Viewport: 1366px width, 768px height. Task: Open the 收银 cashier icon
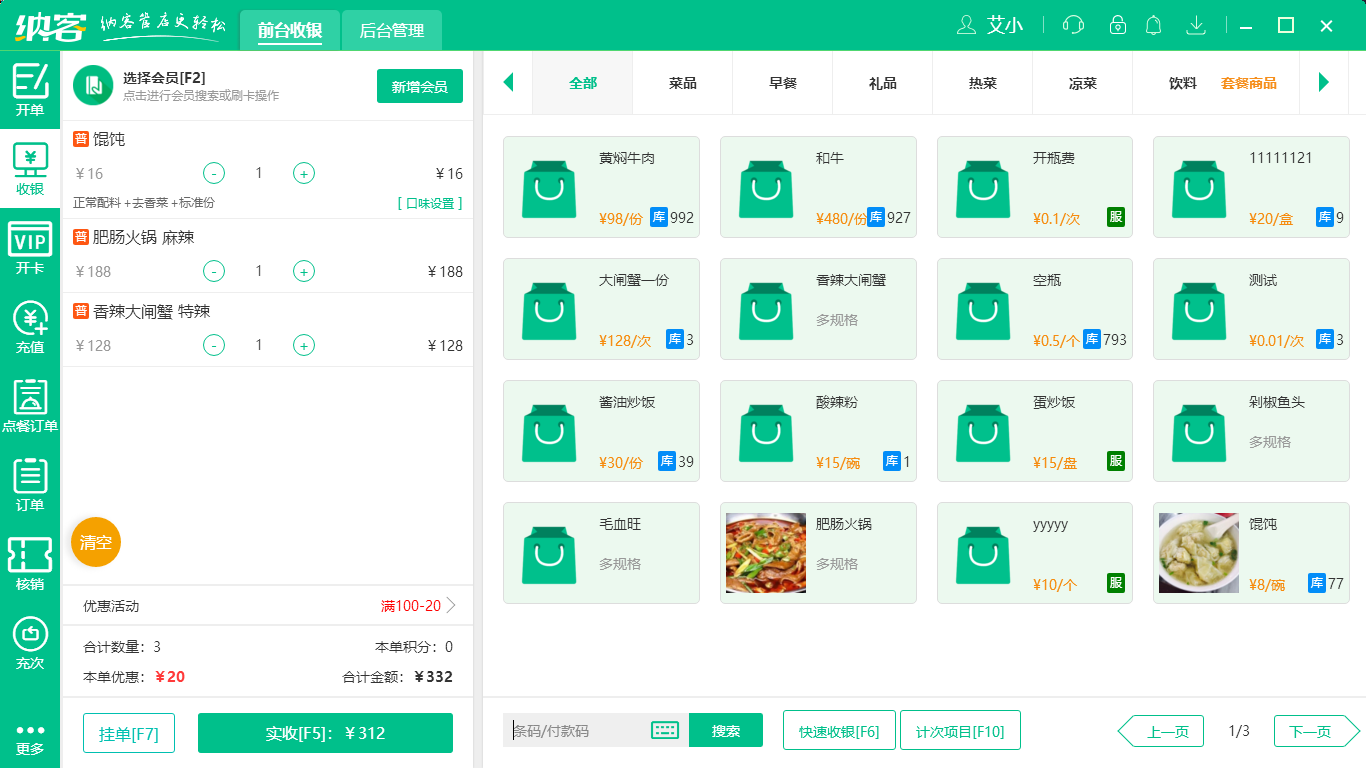[x=30, y=165]
